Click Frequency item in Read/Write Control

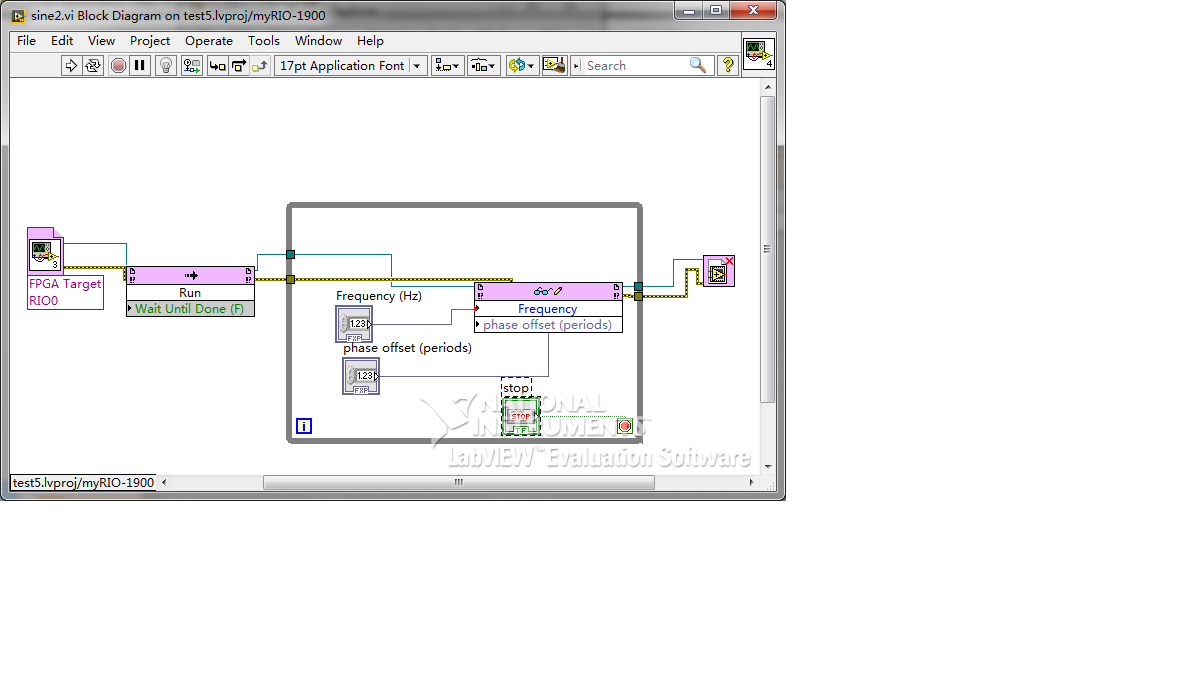548,309
